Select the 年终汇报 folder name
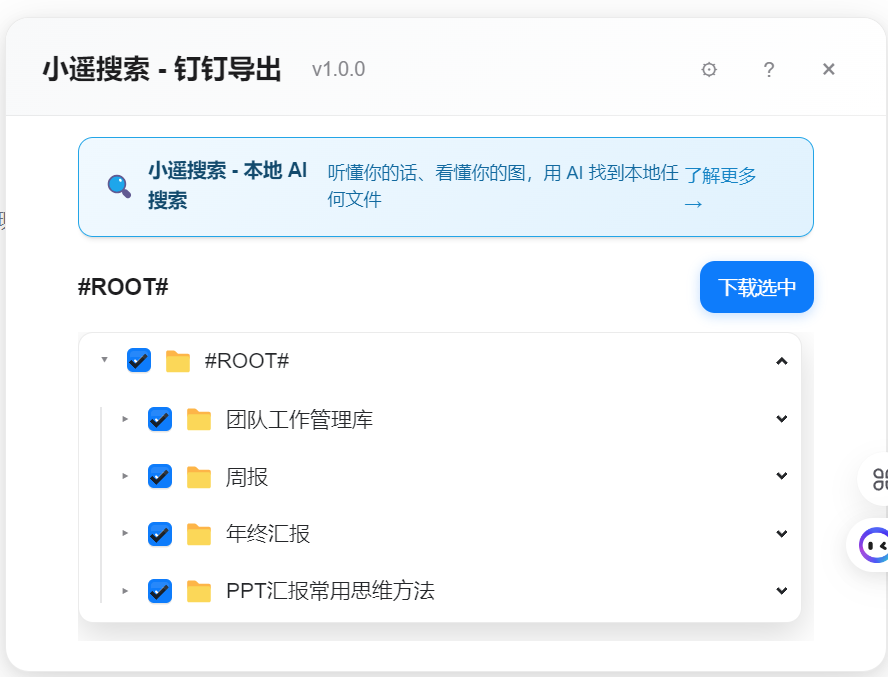Viewport: 888px width, 677px height. [268, 534]
